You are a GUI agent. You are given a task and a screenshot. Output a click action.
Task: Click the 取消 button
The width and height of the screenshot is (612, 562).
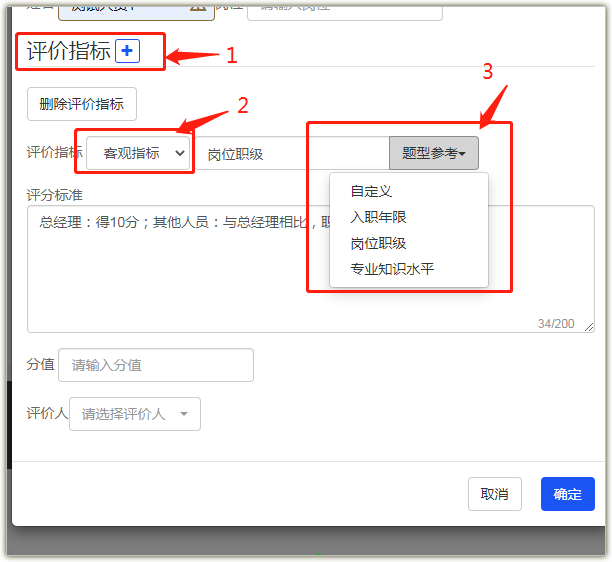pos(495,494)
